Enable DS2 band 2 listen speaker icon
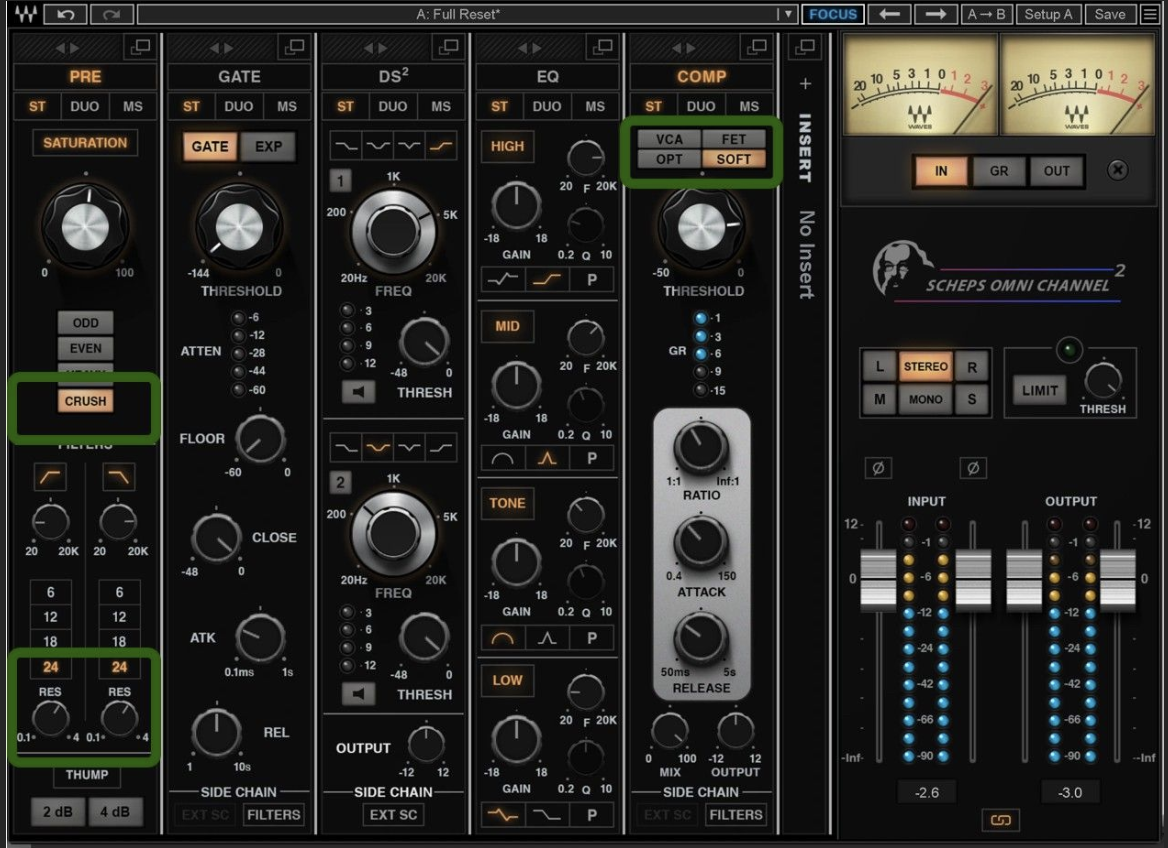The image size is (1168, 848). click(x=358, y=694)
